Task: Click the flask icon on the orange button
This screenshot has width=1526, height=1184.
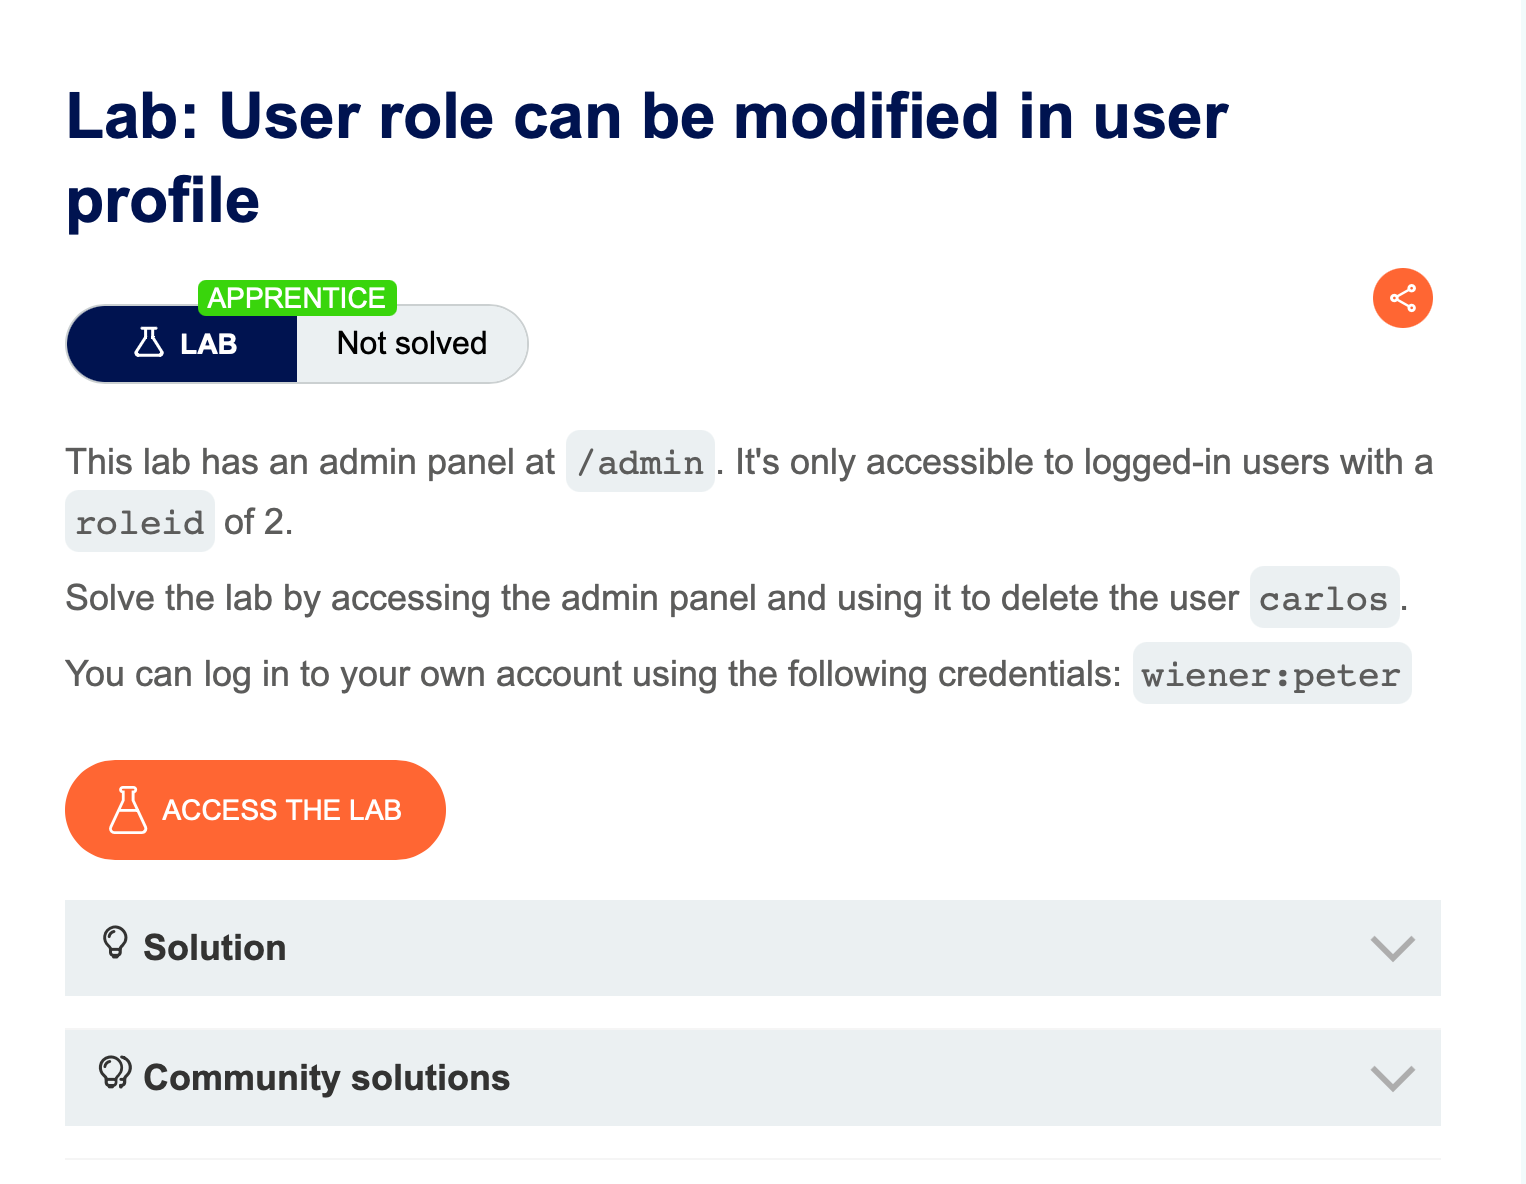Action: 128,810
